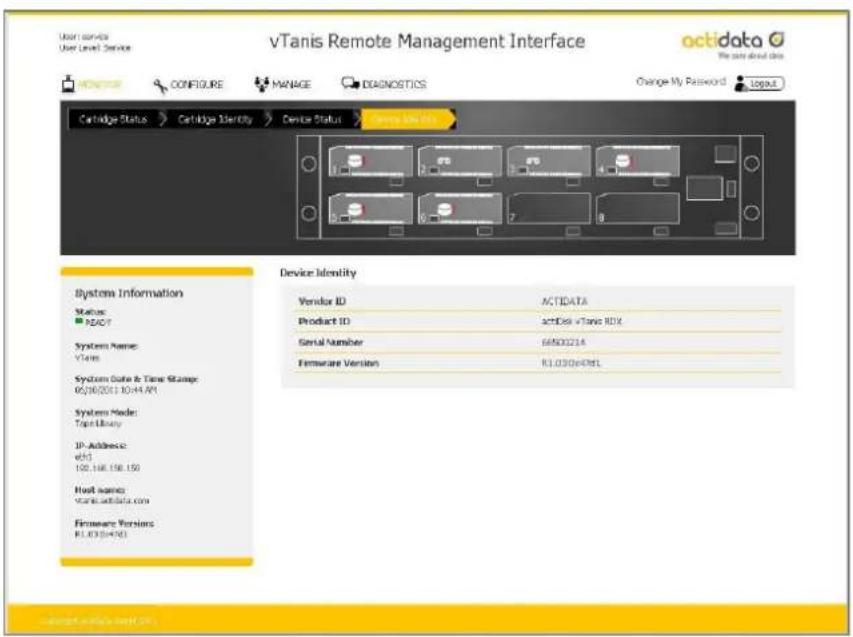
Task: Click the Manage network icon
Action: pos(262,84)
